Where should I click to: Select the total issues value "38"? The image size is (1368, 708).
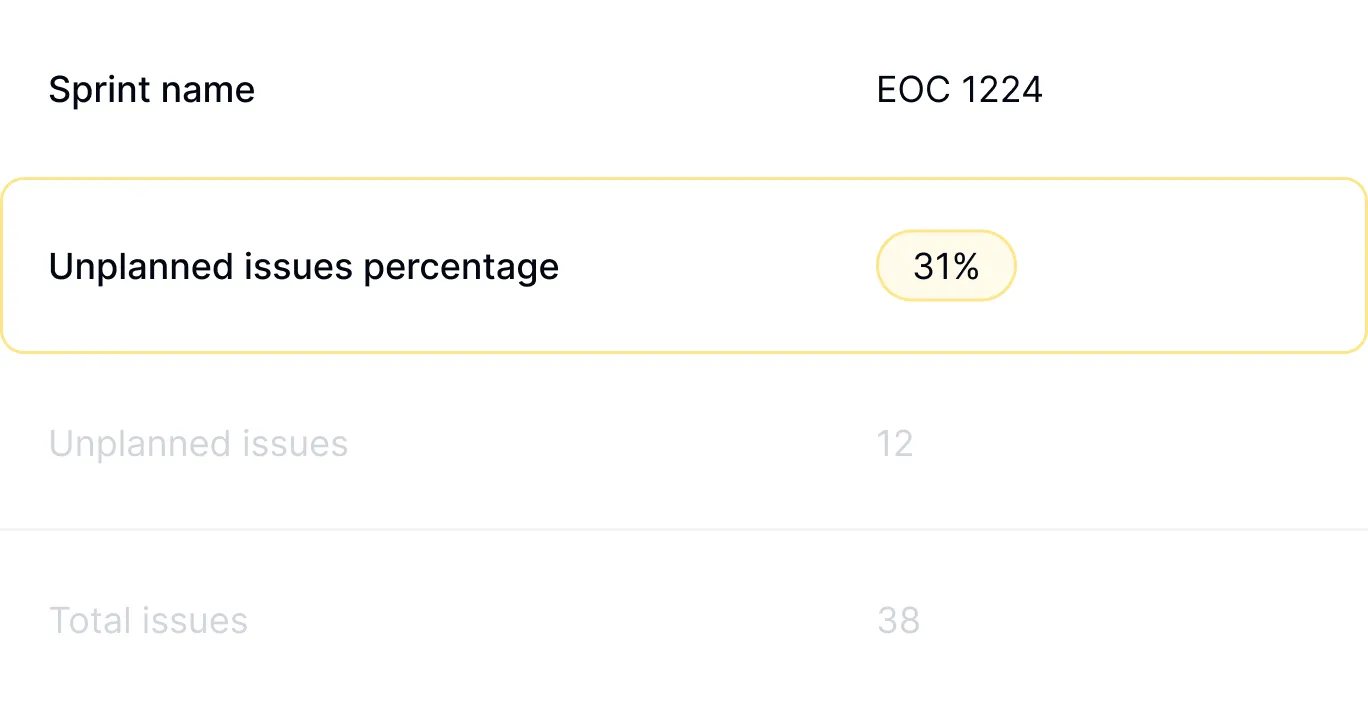898,621
